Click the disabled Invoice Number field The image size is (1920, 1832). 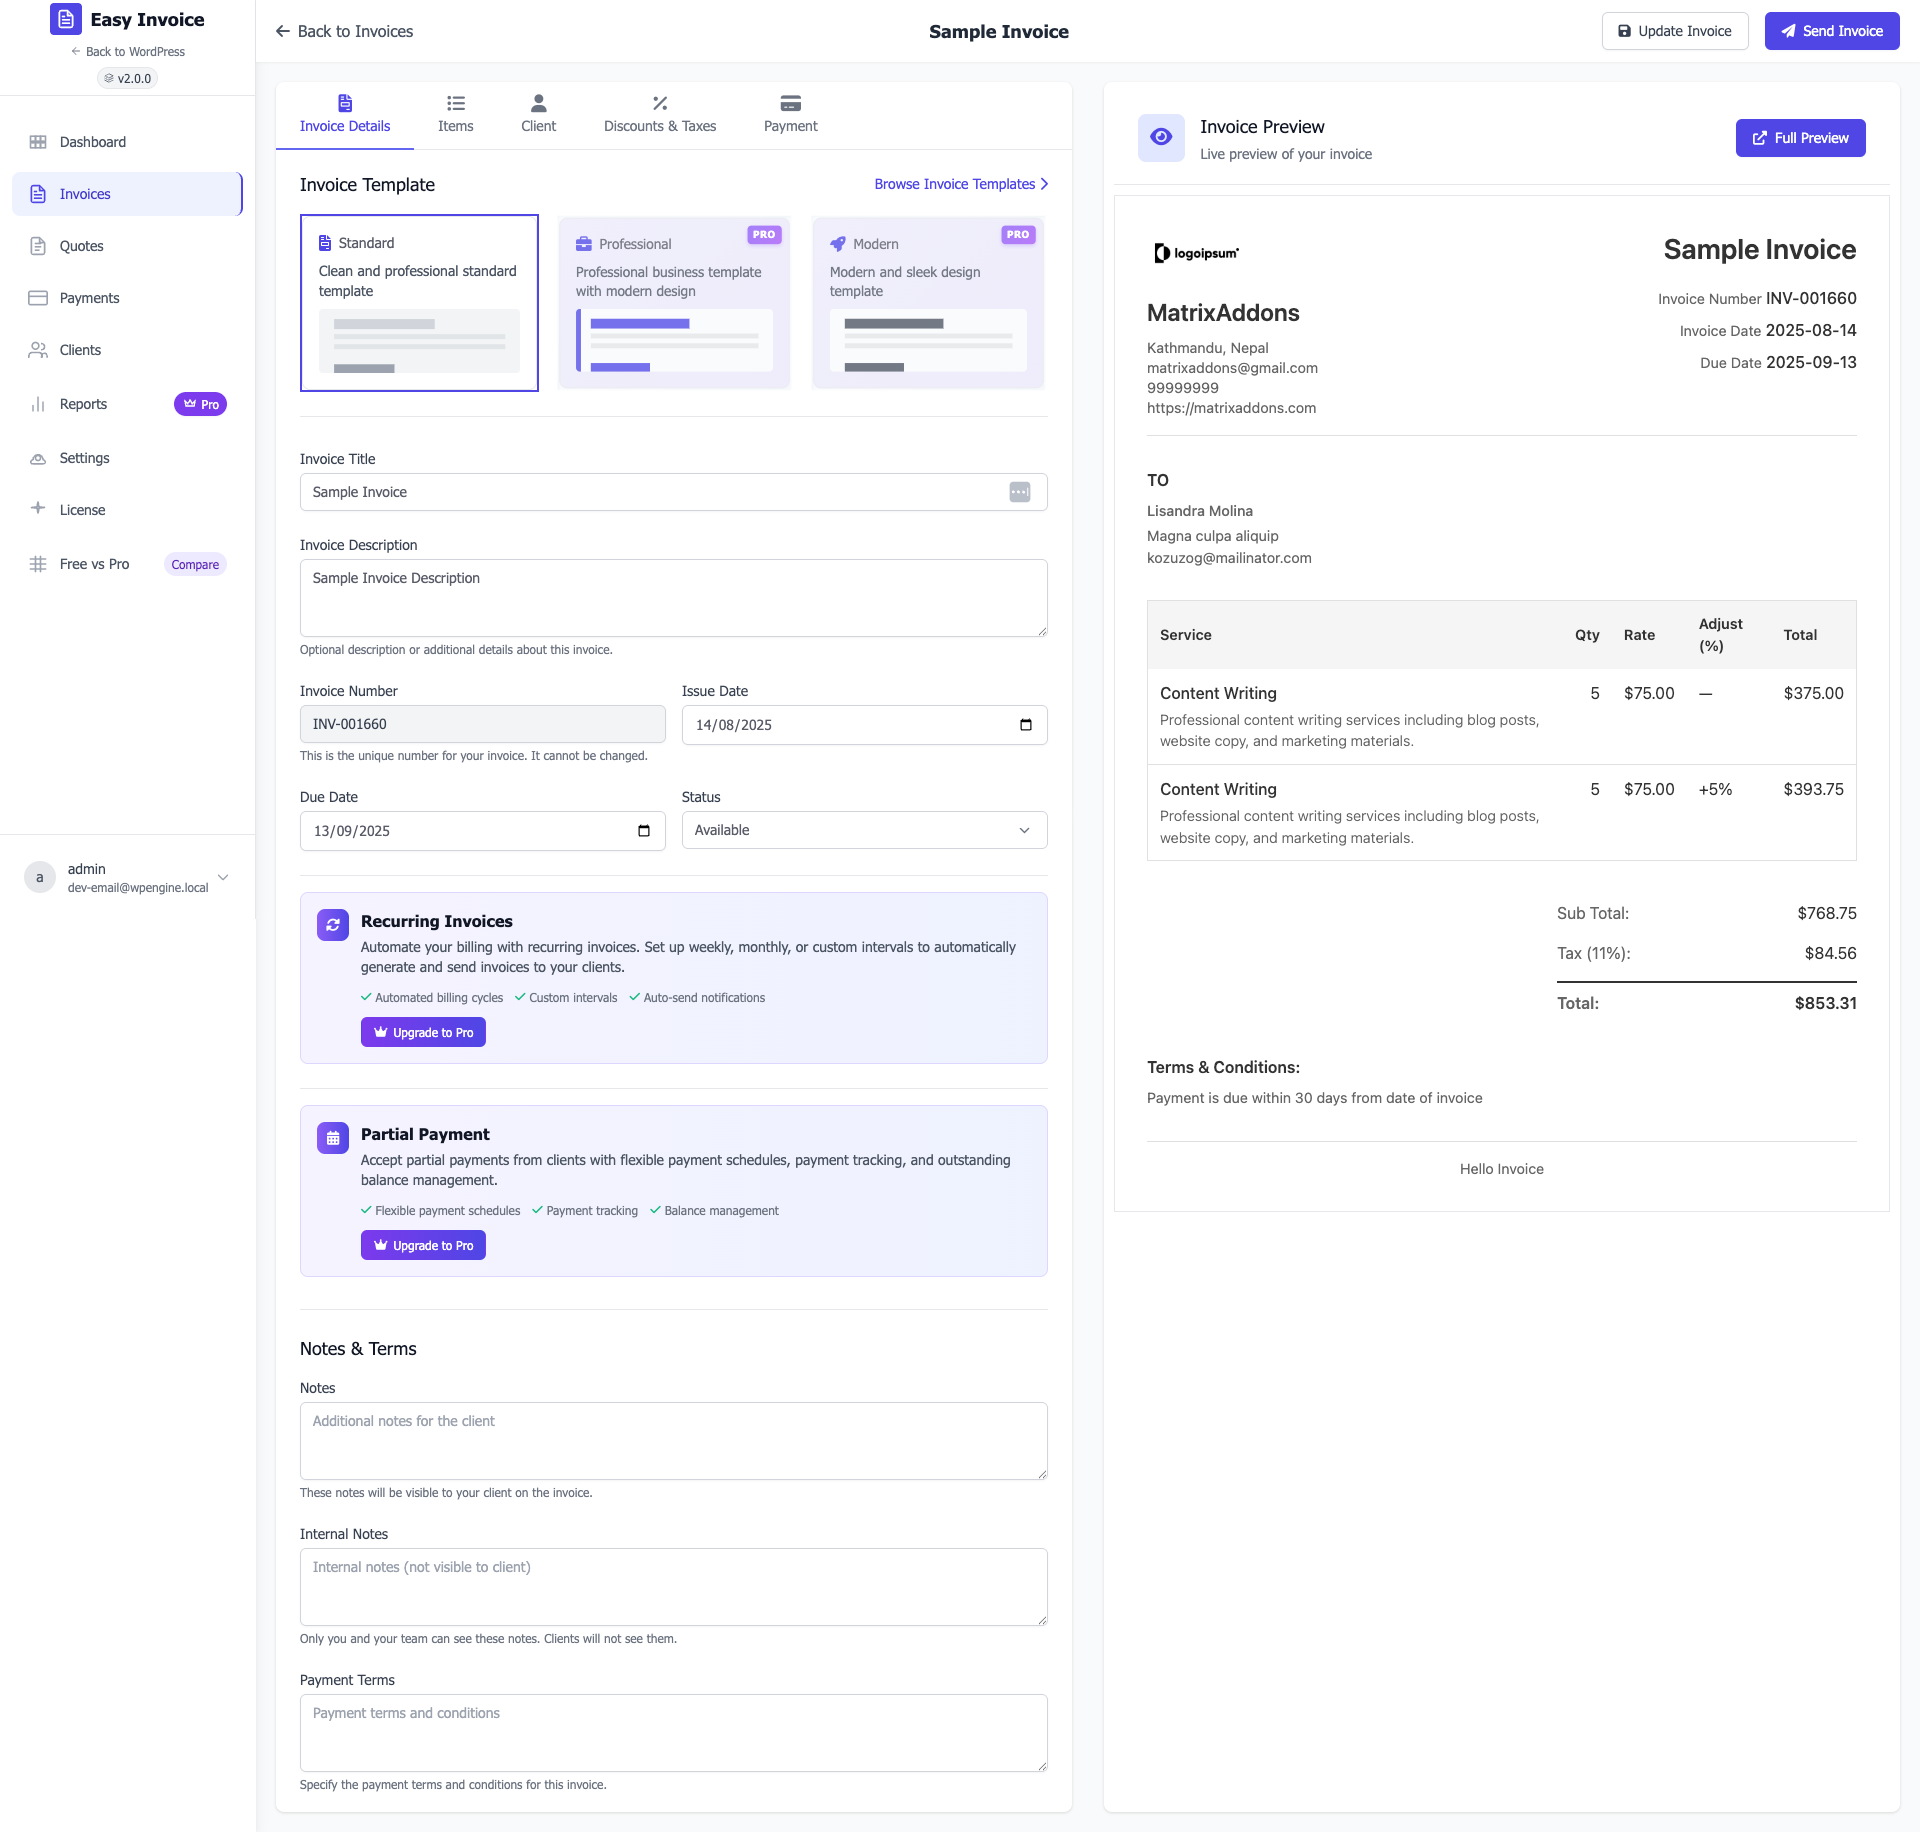(x=483, y=724)
